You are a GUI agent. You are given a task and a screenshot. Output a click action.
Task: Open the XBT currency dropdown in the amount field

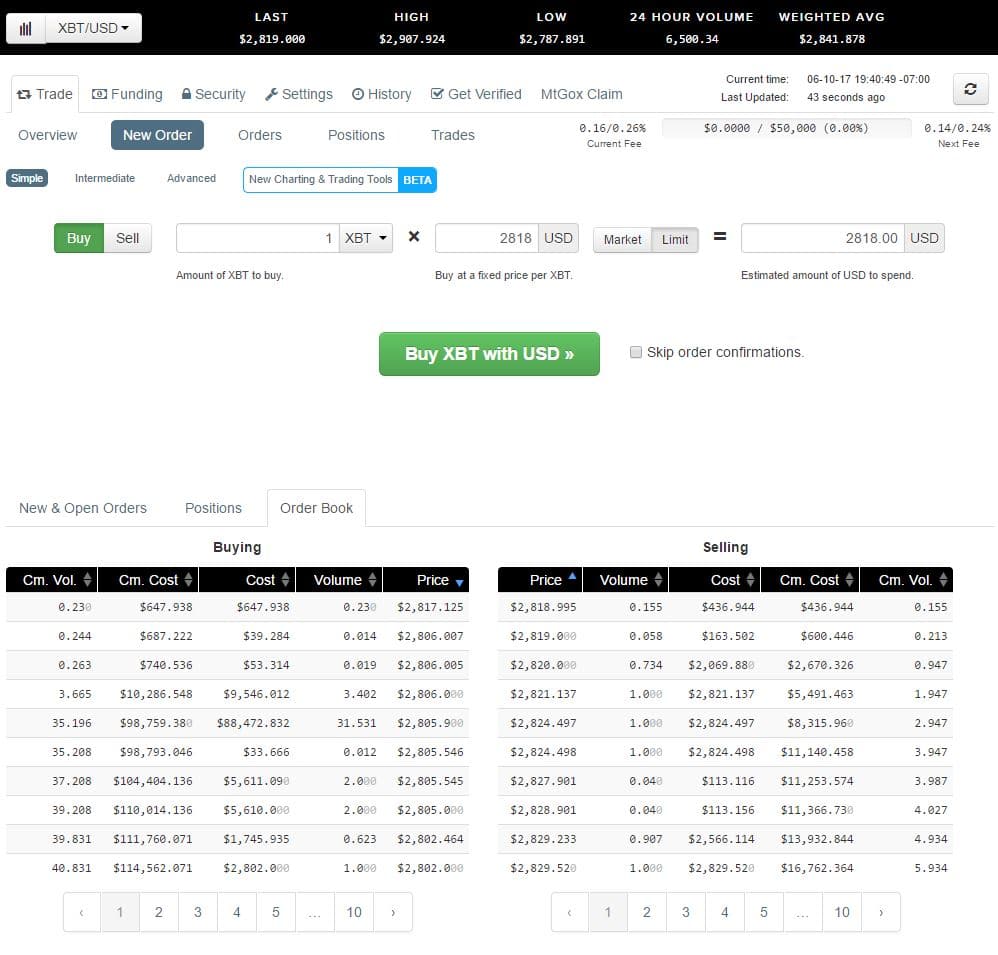click(x=366, y=238)
